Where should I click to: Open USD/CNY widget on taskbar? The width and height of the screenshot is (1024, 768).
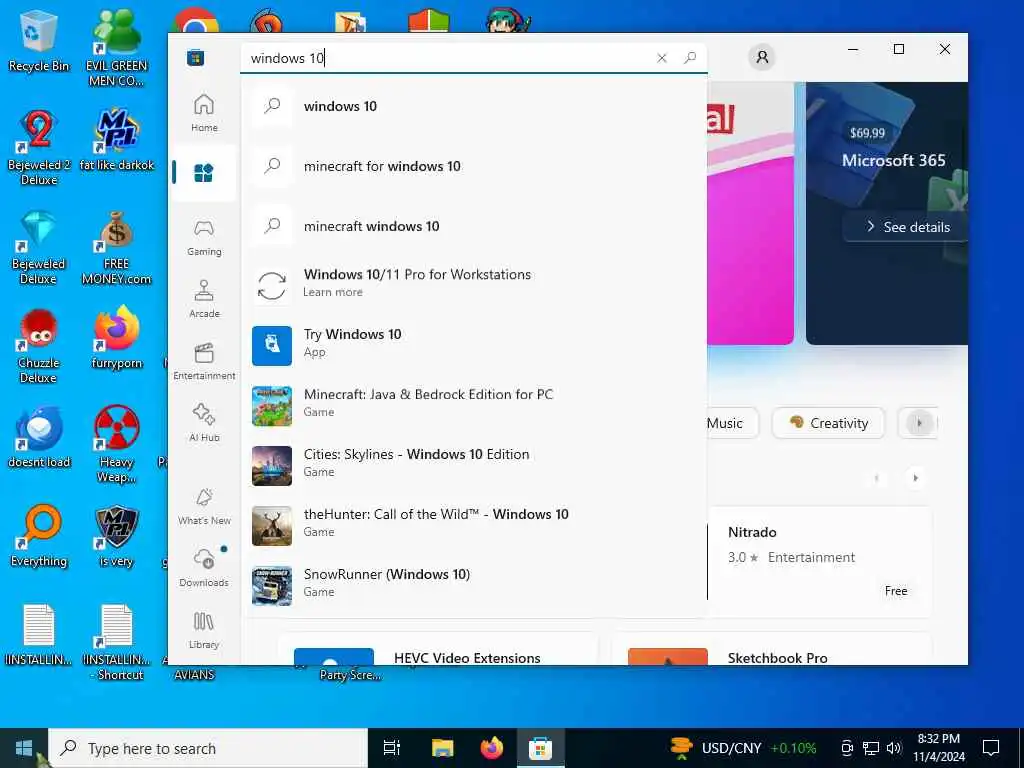click(x=743, y=748)
